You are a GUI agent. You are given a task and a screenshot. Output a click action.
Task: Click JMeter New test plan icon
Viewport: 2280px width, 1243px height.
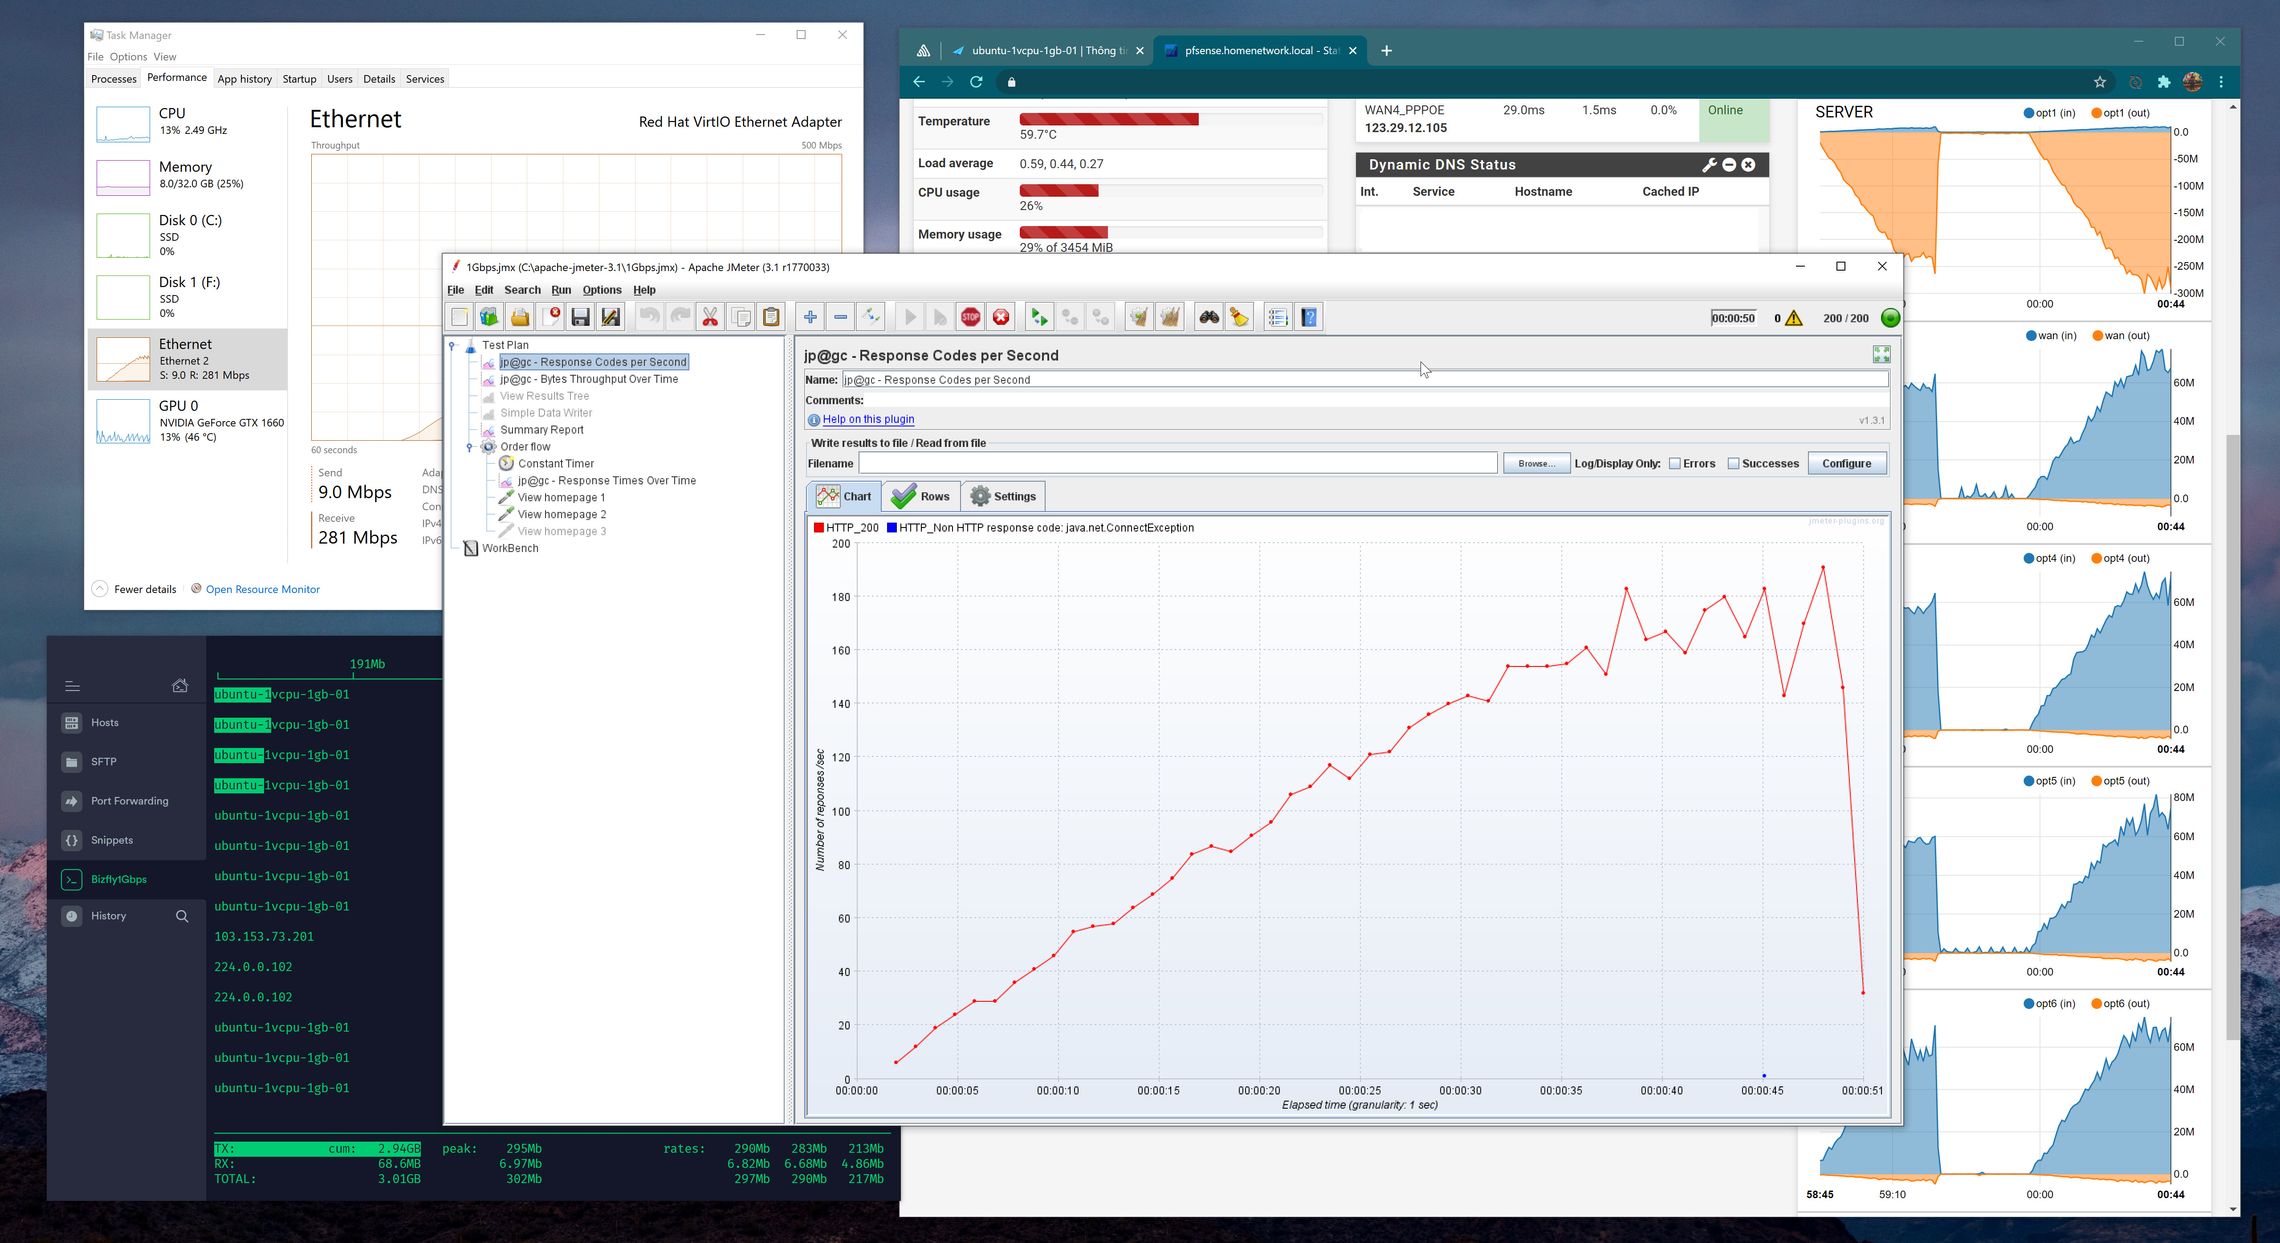[x=459, y=317]
